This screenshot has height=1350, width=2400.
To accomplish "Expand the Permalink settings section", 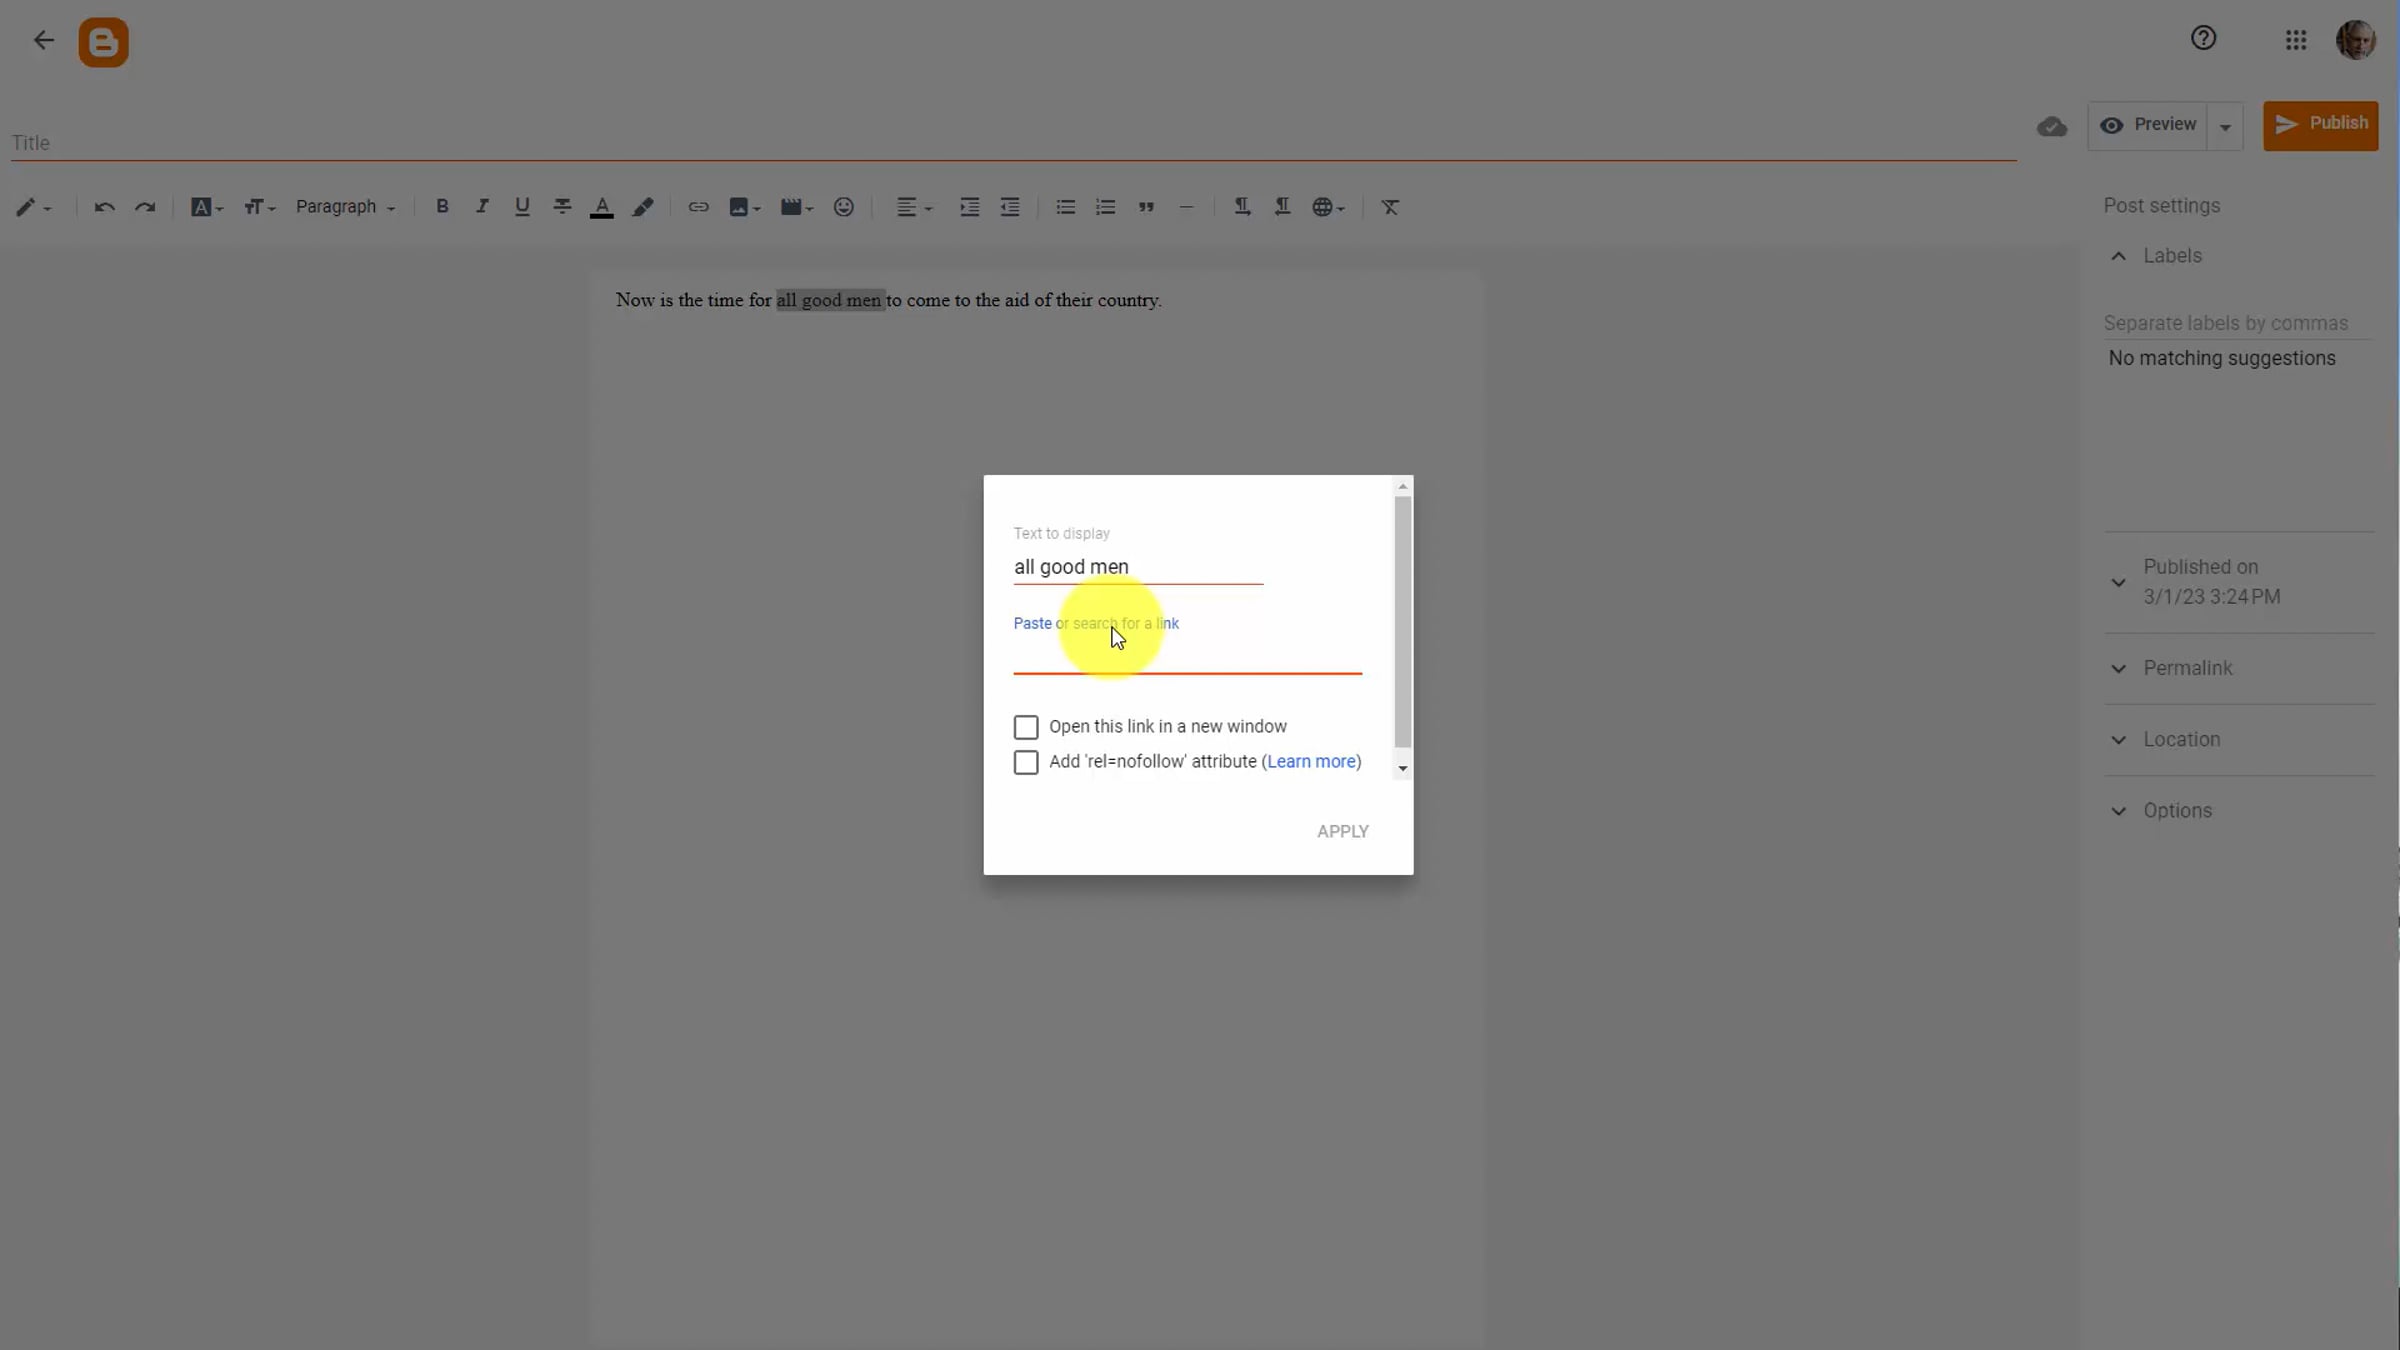I will pyautogui.click(x=2187, y=668).
